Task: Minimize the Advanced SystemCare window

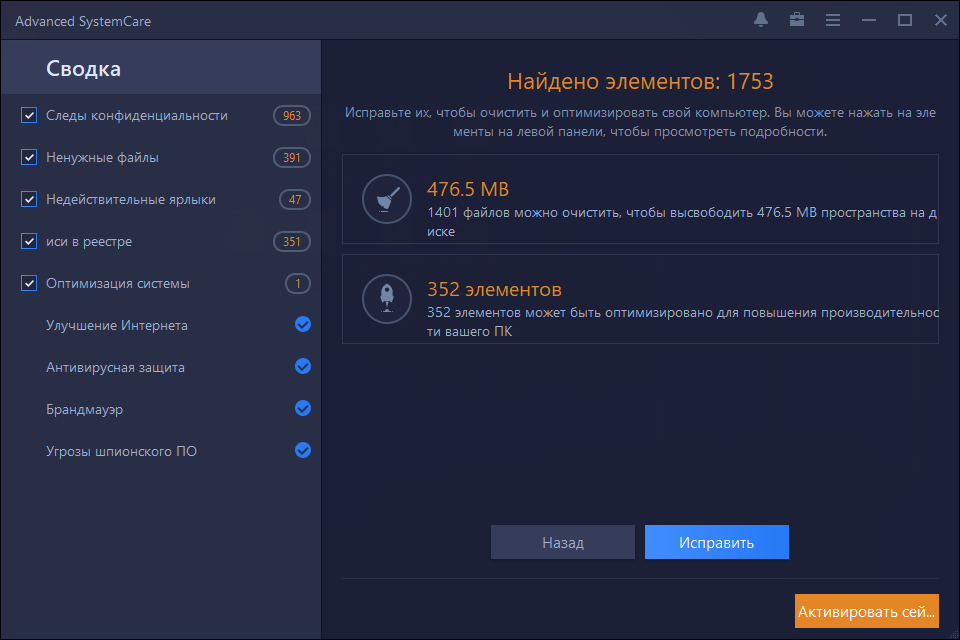Action: 869,20
